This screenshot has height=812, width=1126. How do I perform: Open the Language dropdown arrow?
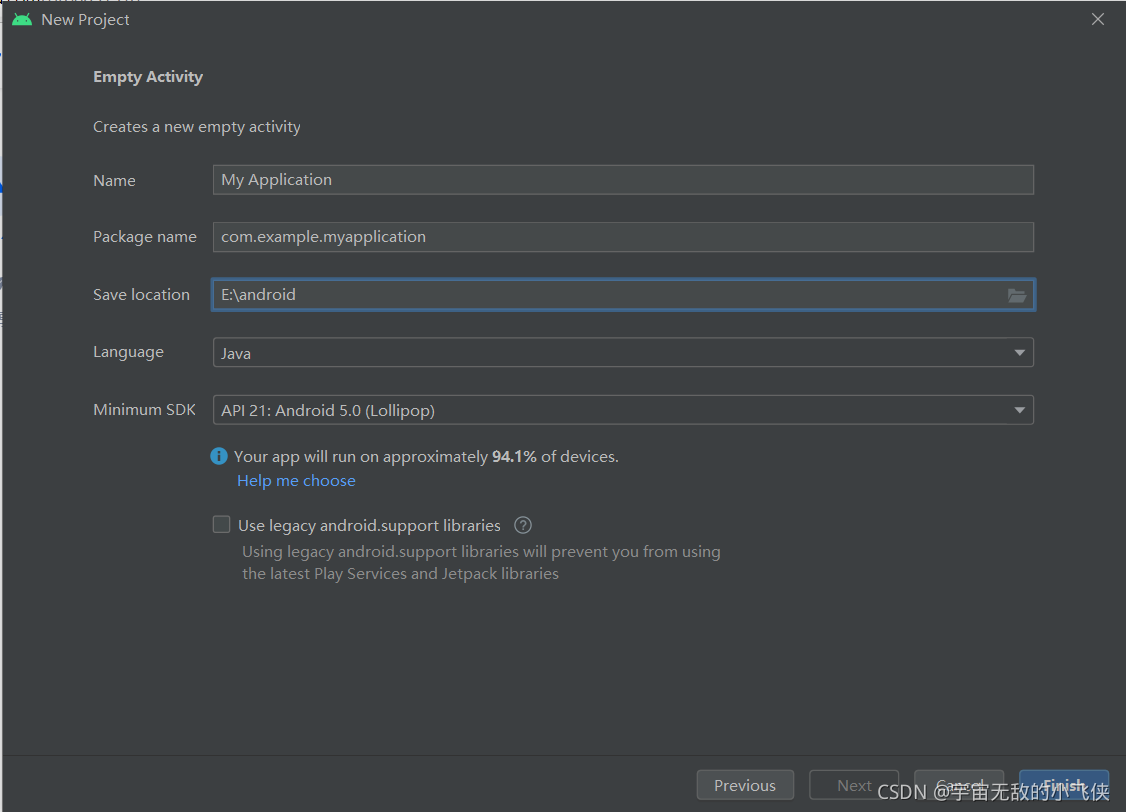coord(1019,353)
